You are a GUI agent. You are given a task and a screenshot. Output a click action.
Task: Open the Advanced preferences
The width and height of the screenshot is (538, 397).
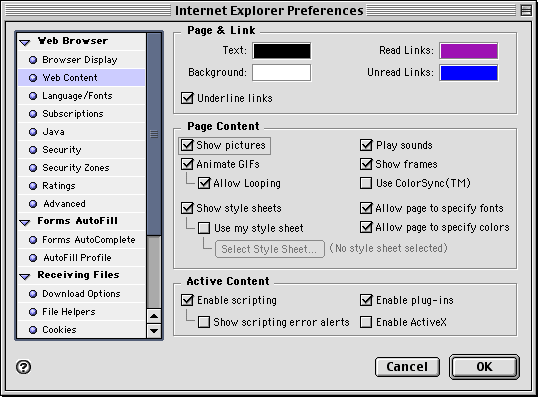82,204
